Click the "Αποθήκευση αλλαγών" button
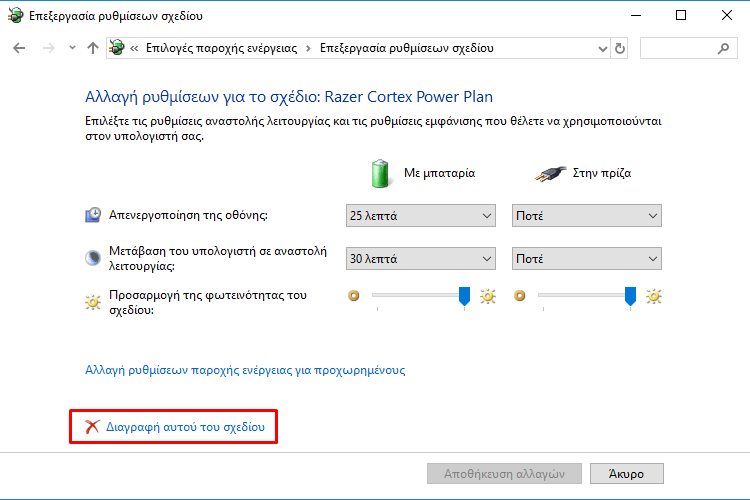Viewport: 750px width, 500px height. tap(504, 474)
